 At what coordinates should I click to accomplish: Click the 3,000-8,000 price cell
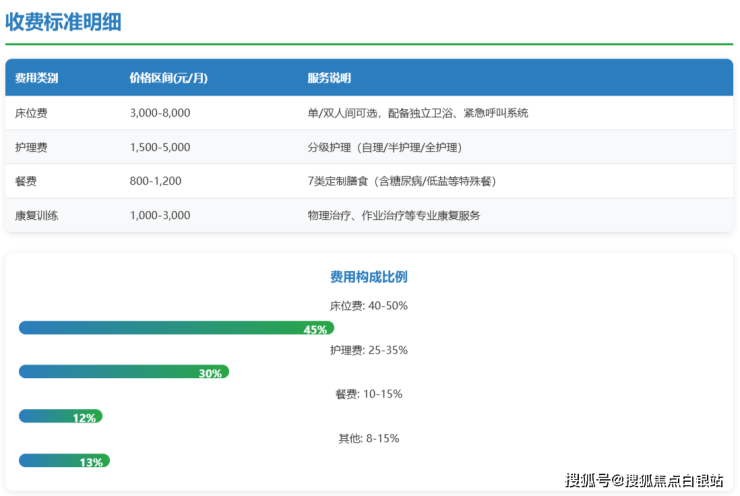click(x=159, y=113)
